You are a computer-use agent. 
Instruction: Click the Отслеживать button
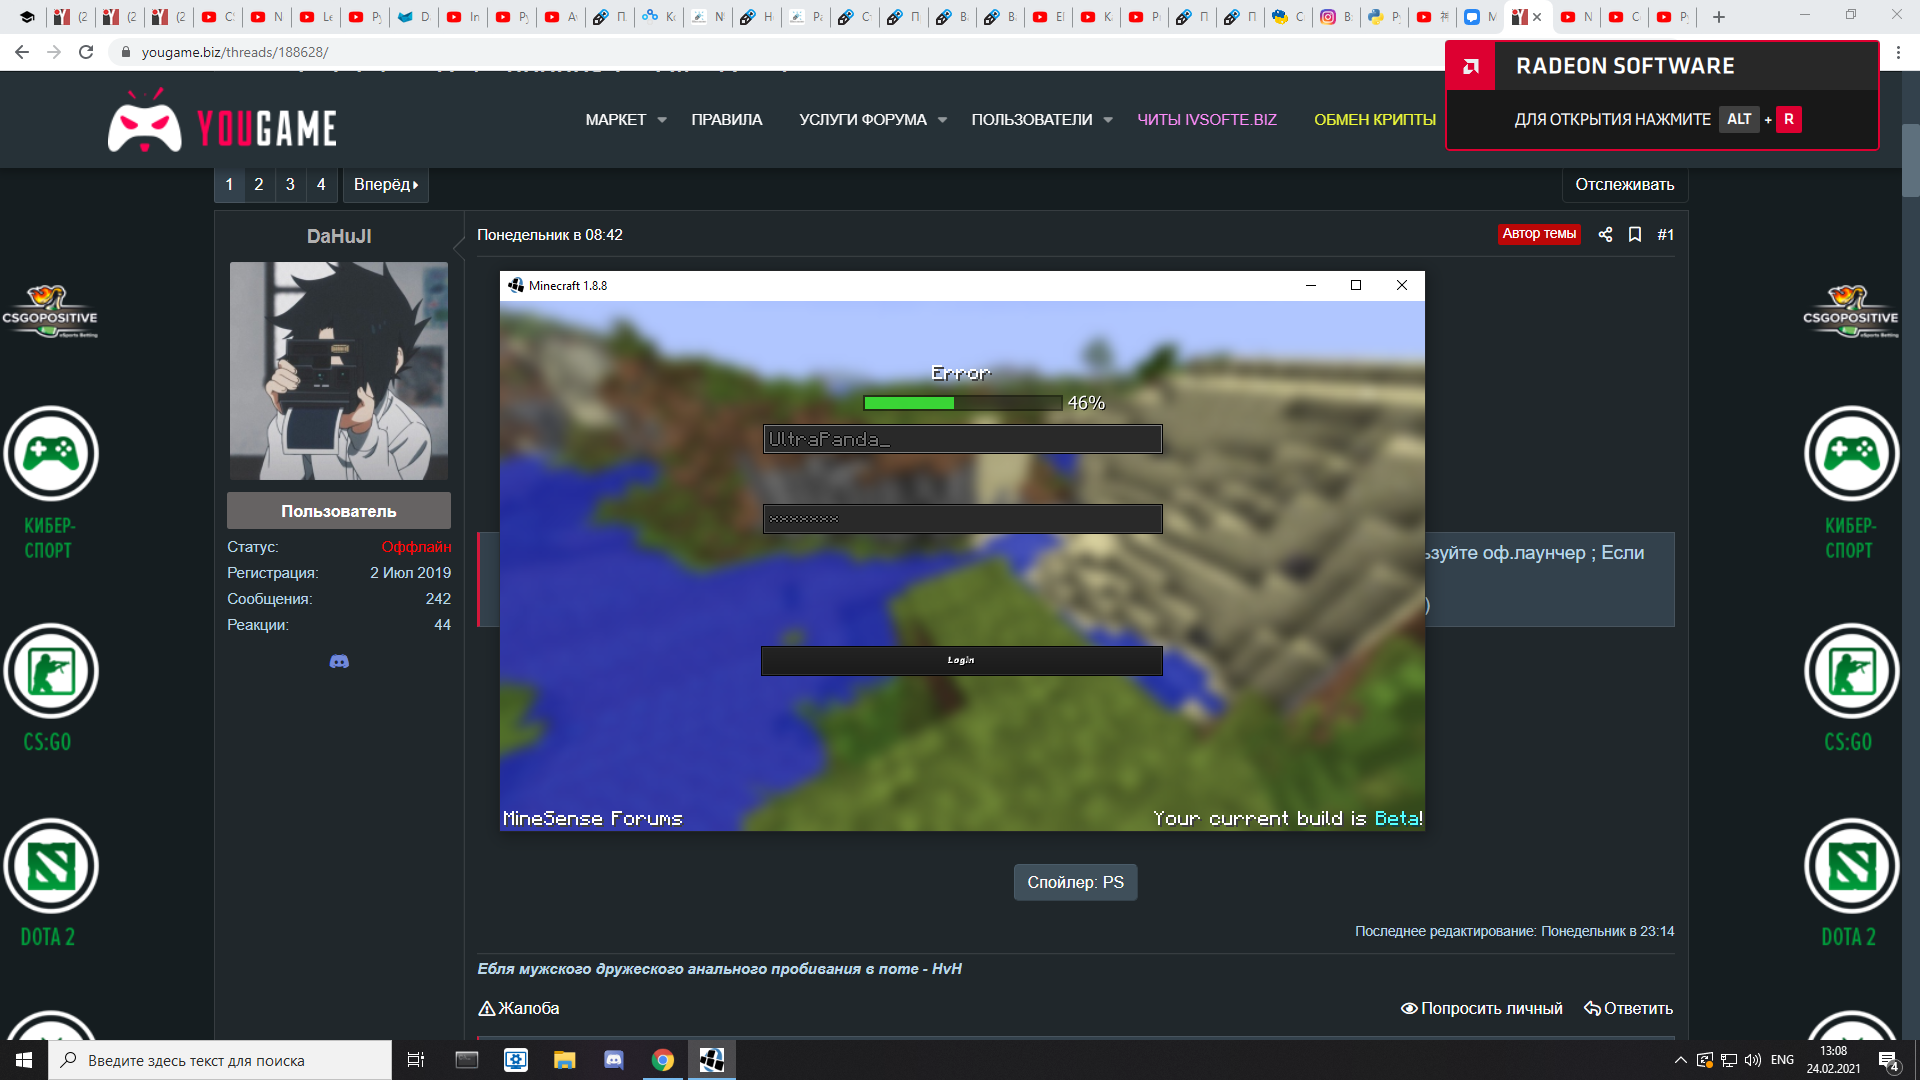point(1625,184)
